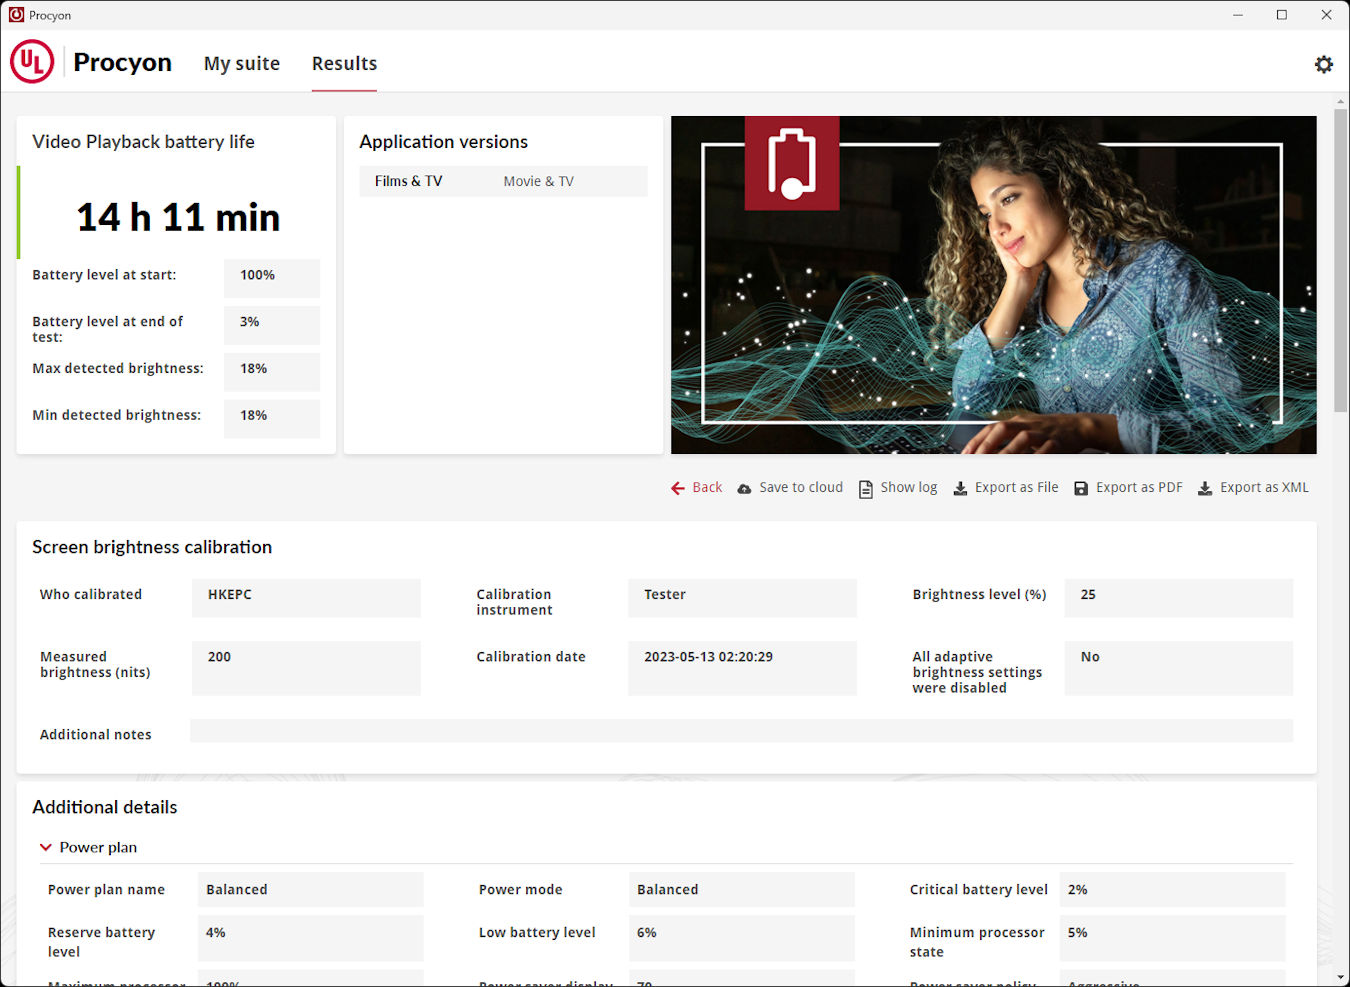Open Show log text link
Image resolution: width=1350 pixels, height=987 pixels.
[x=909, y=487]
